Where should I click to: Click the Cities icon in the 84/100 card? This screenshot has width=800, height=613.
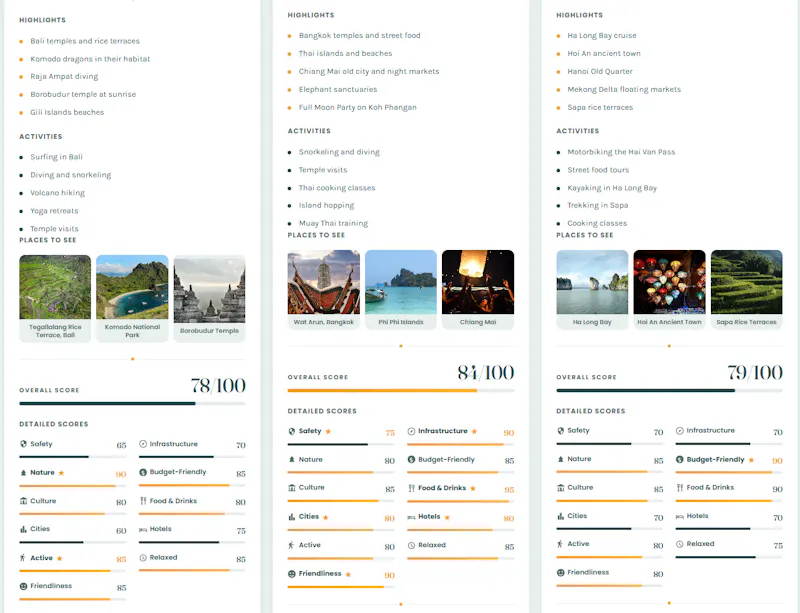(x=292, y=517)
